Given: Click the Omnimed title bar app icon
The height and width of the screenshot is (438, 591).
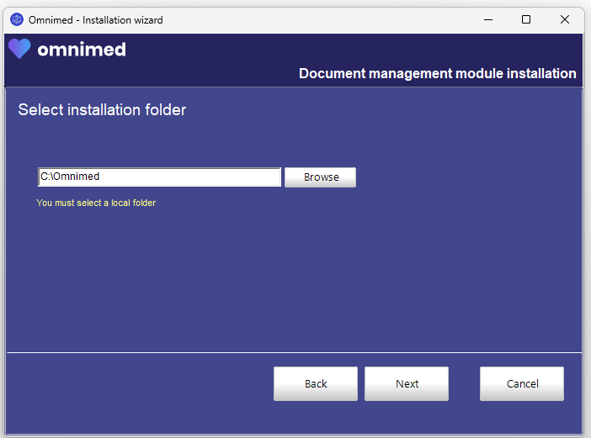Looking at the screenshot, I should click(17, 19).
